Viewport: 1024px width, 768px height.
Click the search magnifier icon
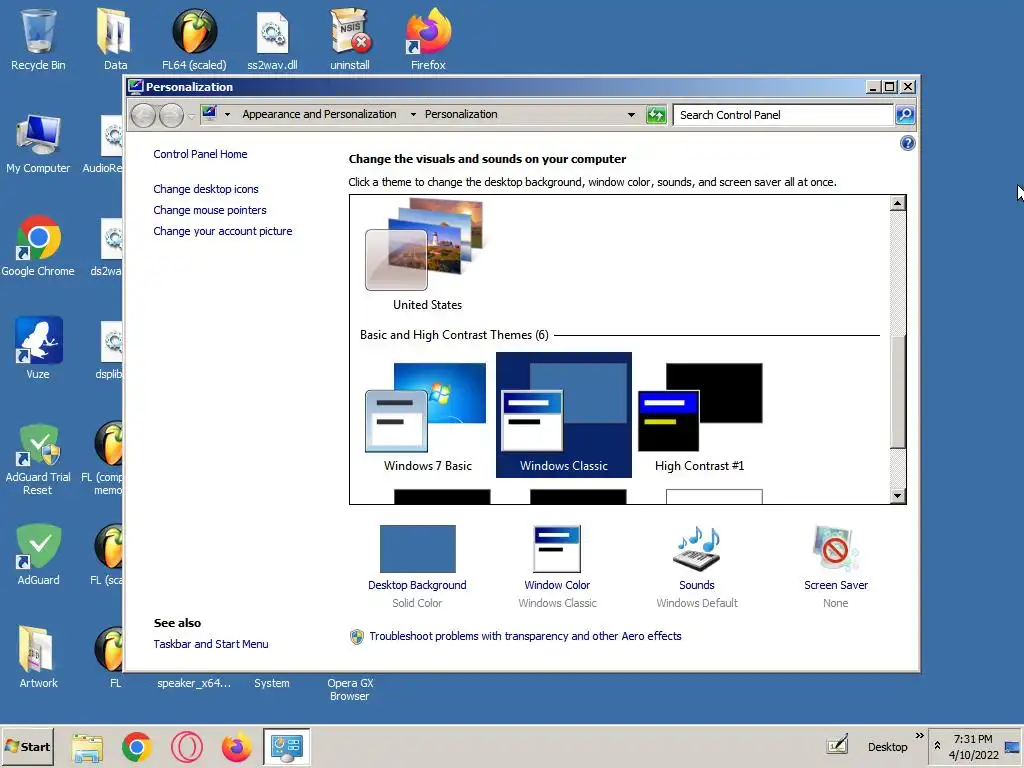[904, 115]
